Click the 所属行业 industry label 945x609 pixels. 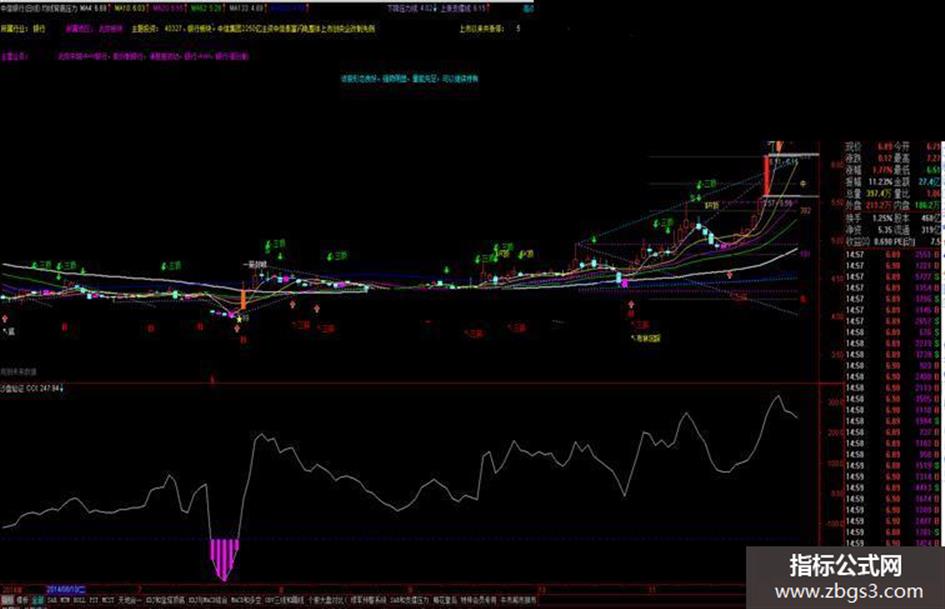point(14,28)
